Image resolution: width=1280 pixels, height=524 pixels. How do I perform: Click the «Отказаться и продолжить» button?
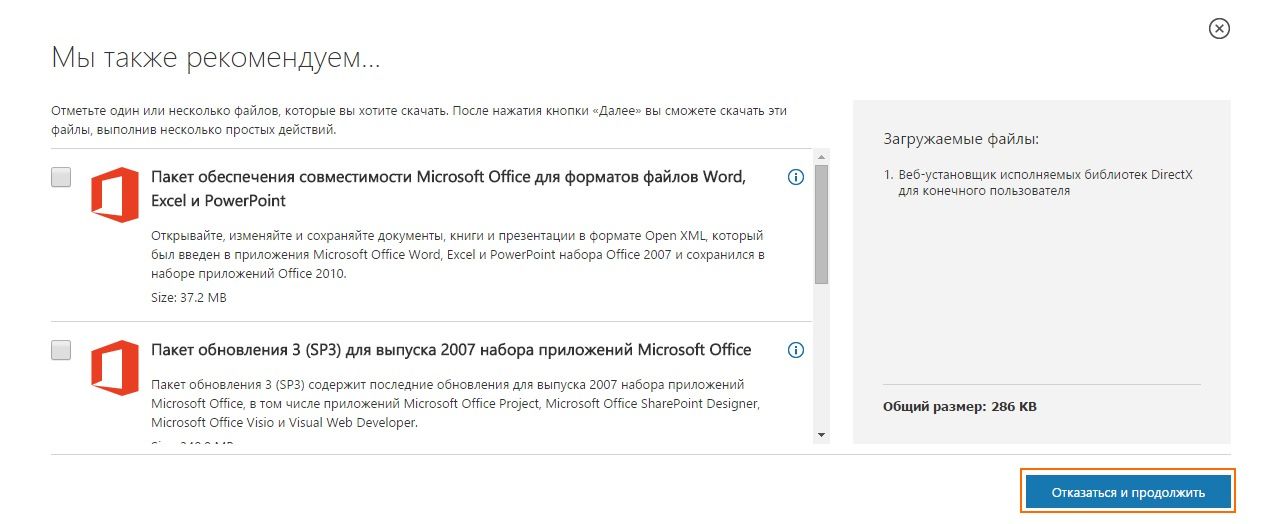[x=1128, y=492]
